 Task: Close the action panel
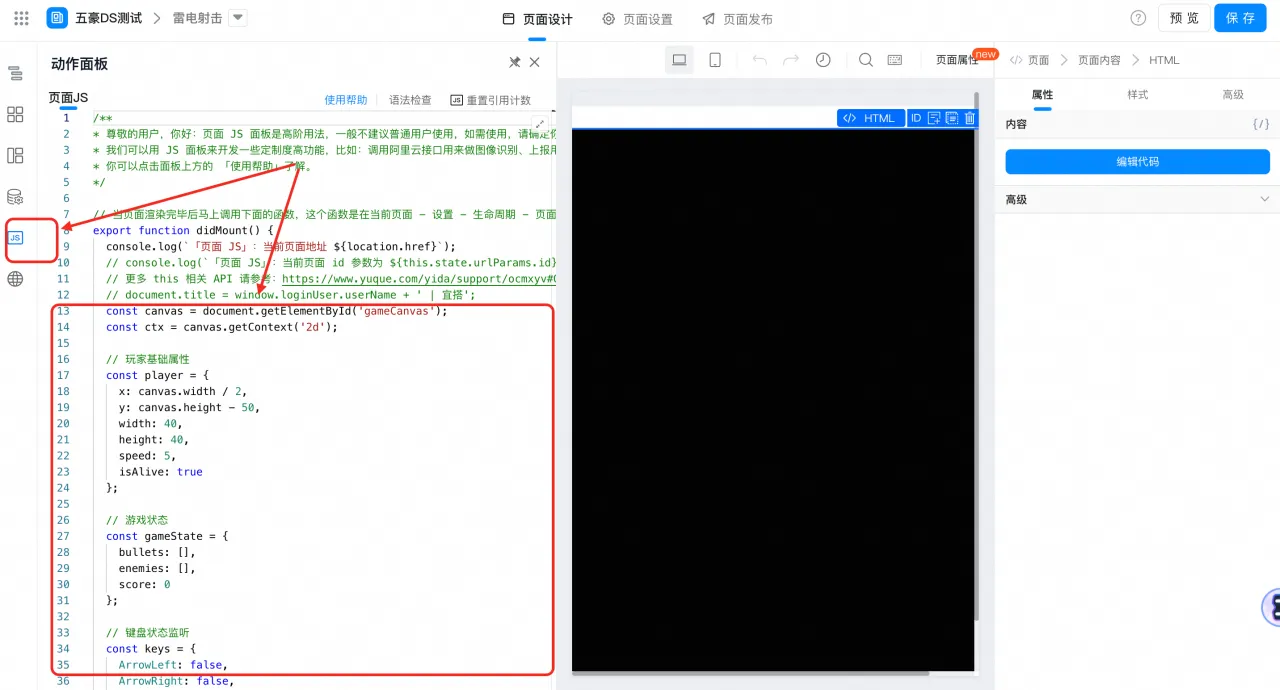pyautogui.click(x=535, y=62)
